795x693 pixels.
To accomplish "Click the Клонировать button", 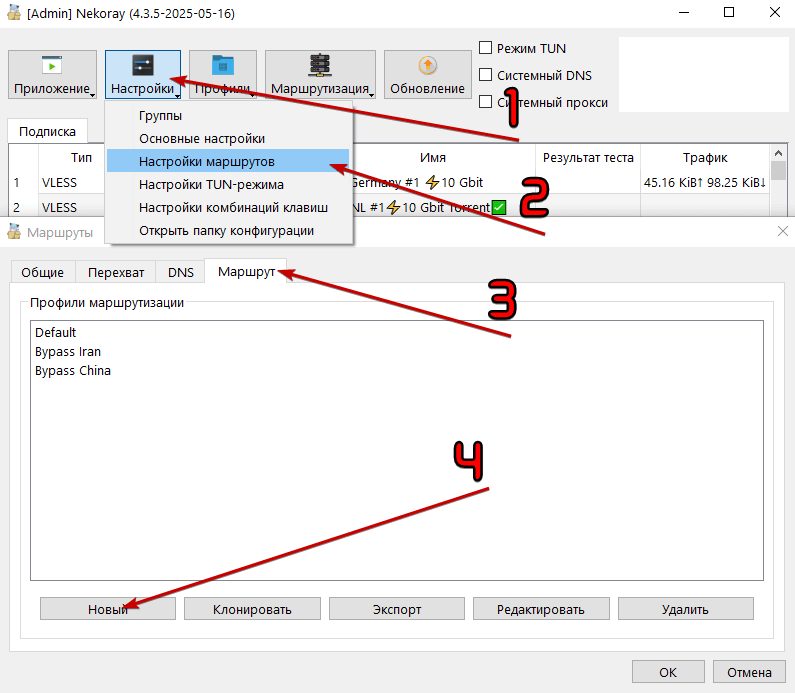I will 252,609.
